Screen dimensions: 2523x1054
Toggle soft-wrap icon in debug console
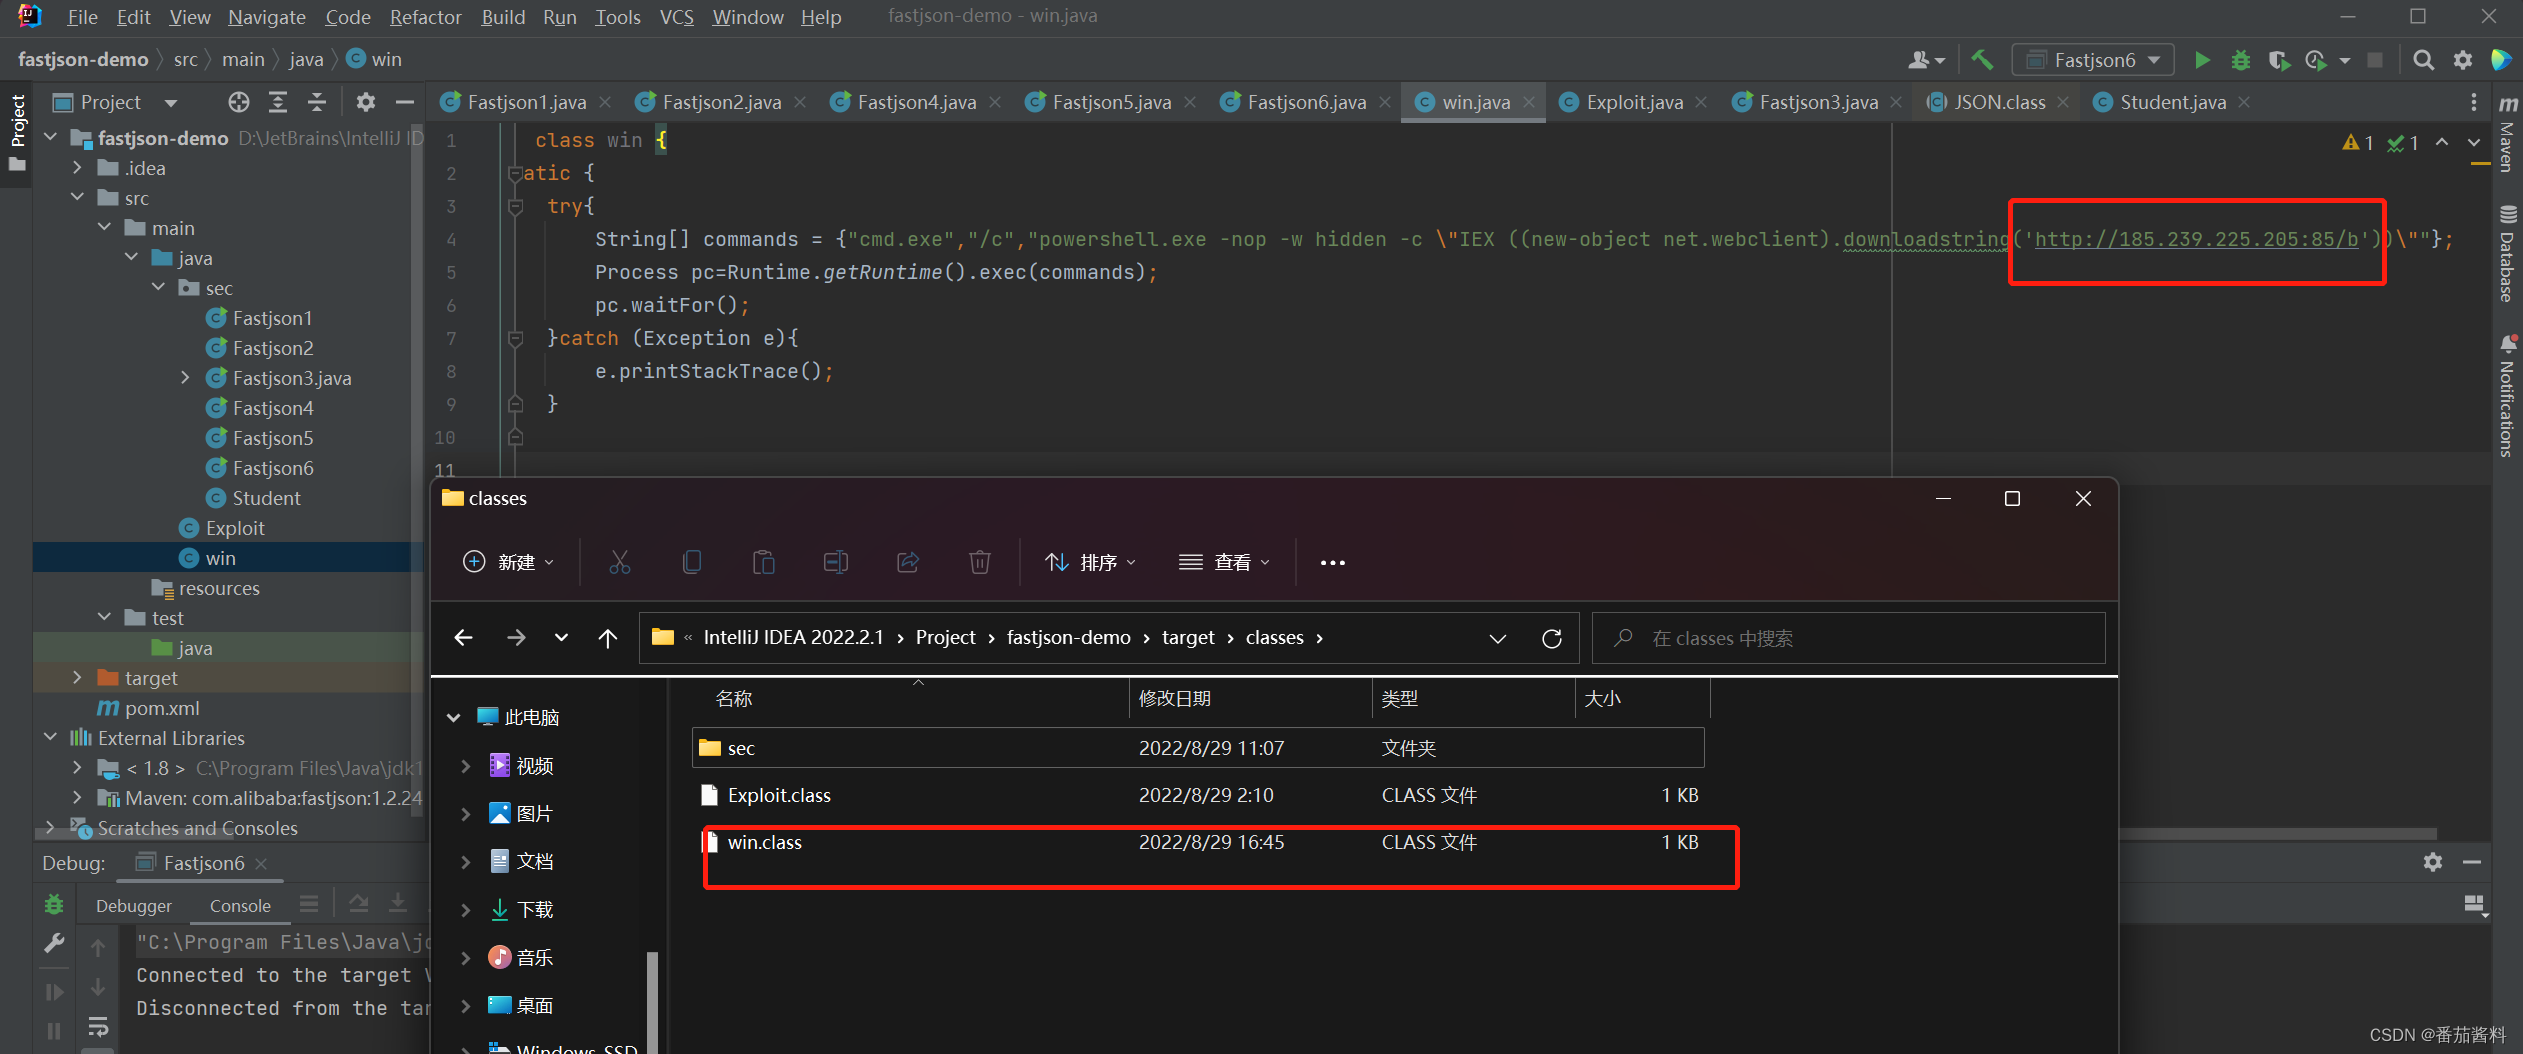[x=98, y=1026]
